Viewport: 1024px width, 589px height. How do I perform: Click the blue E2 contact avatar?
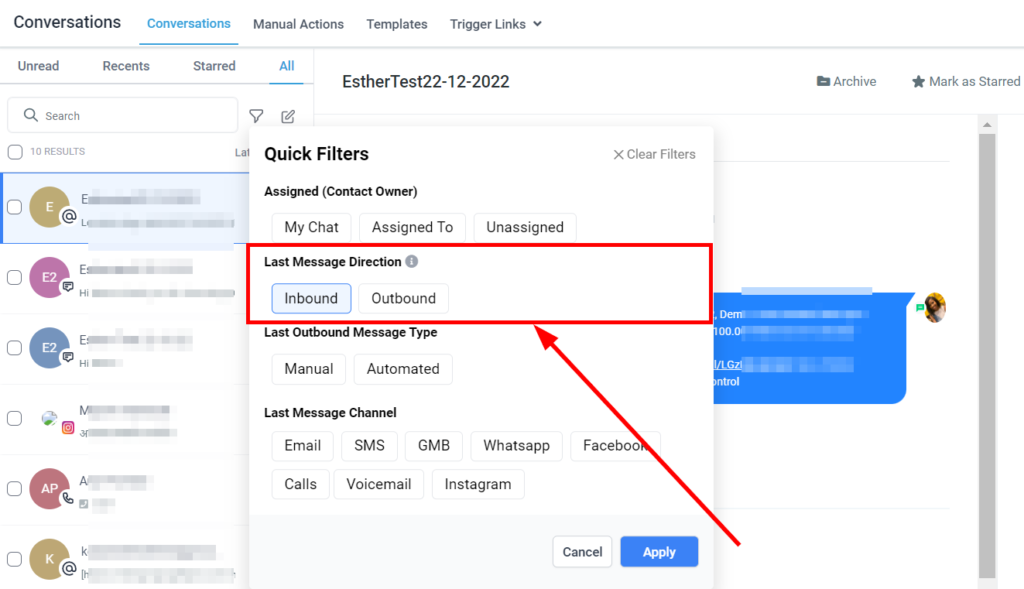[50, 348]
